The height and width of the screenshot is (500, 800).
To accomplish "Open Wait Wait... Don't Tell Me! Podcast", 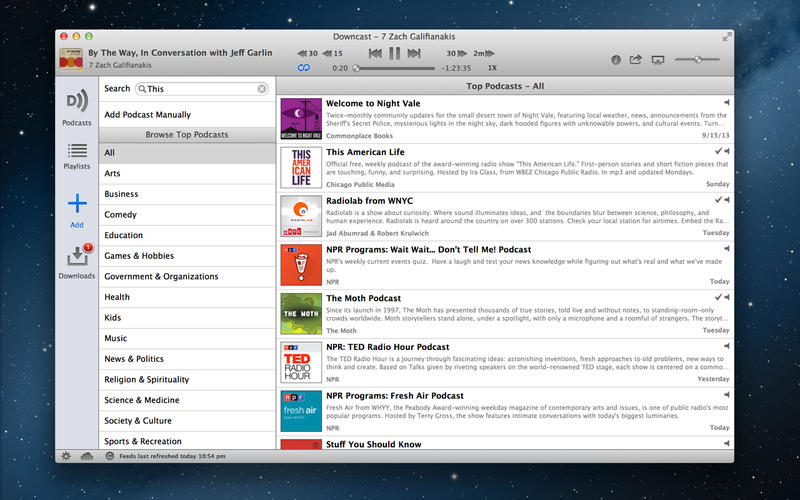I will tap(429, 249).
